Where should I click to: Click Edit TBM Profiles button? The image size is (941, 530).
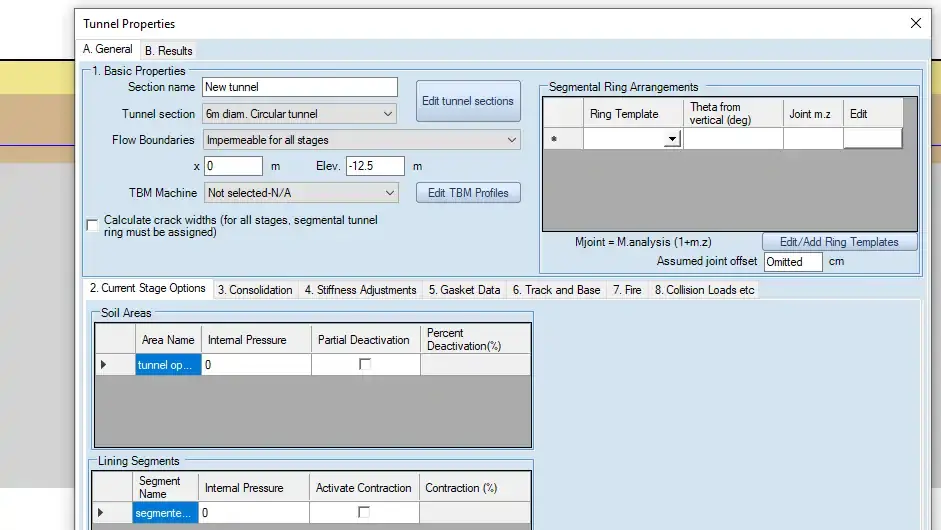point(468,193)
